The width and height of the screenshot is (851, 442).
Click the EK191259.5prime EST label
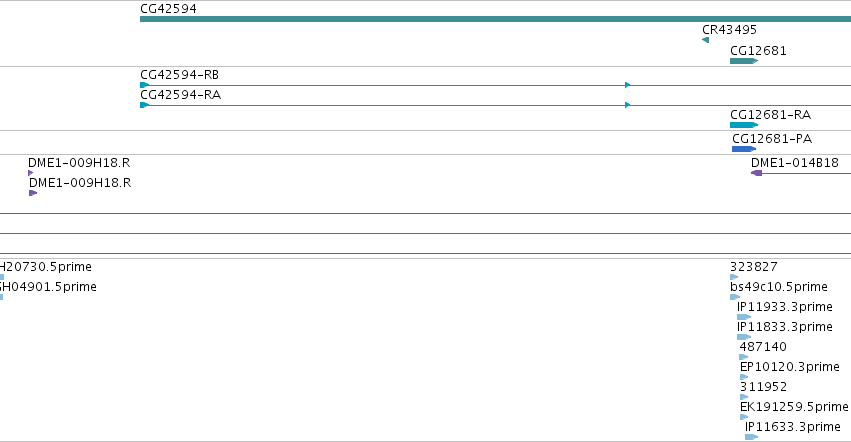(794, 407)
